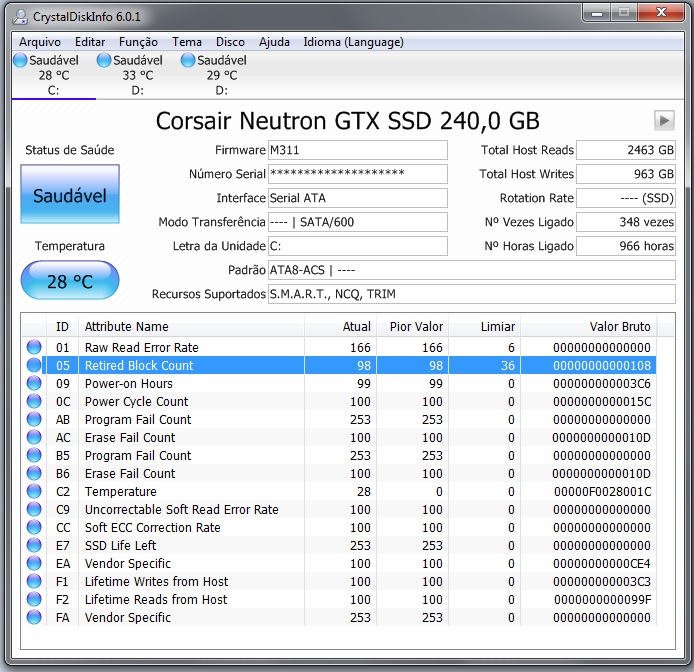Click the Total Host Writes 963 GB value
This screenshot has width=694, height=672.
point(626,174)
